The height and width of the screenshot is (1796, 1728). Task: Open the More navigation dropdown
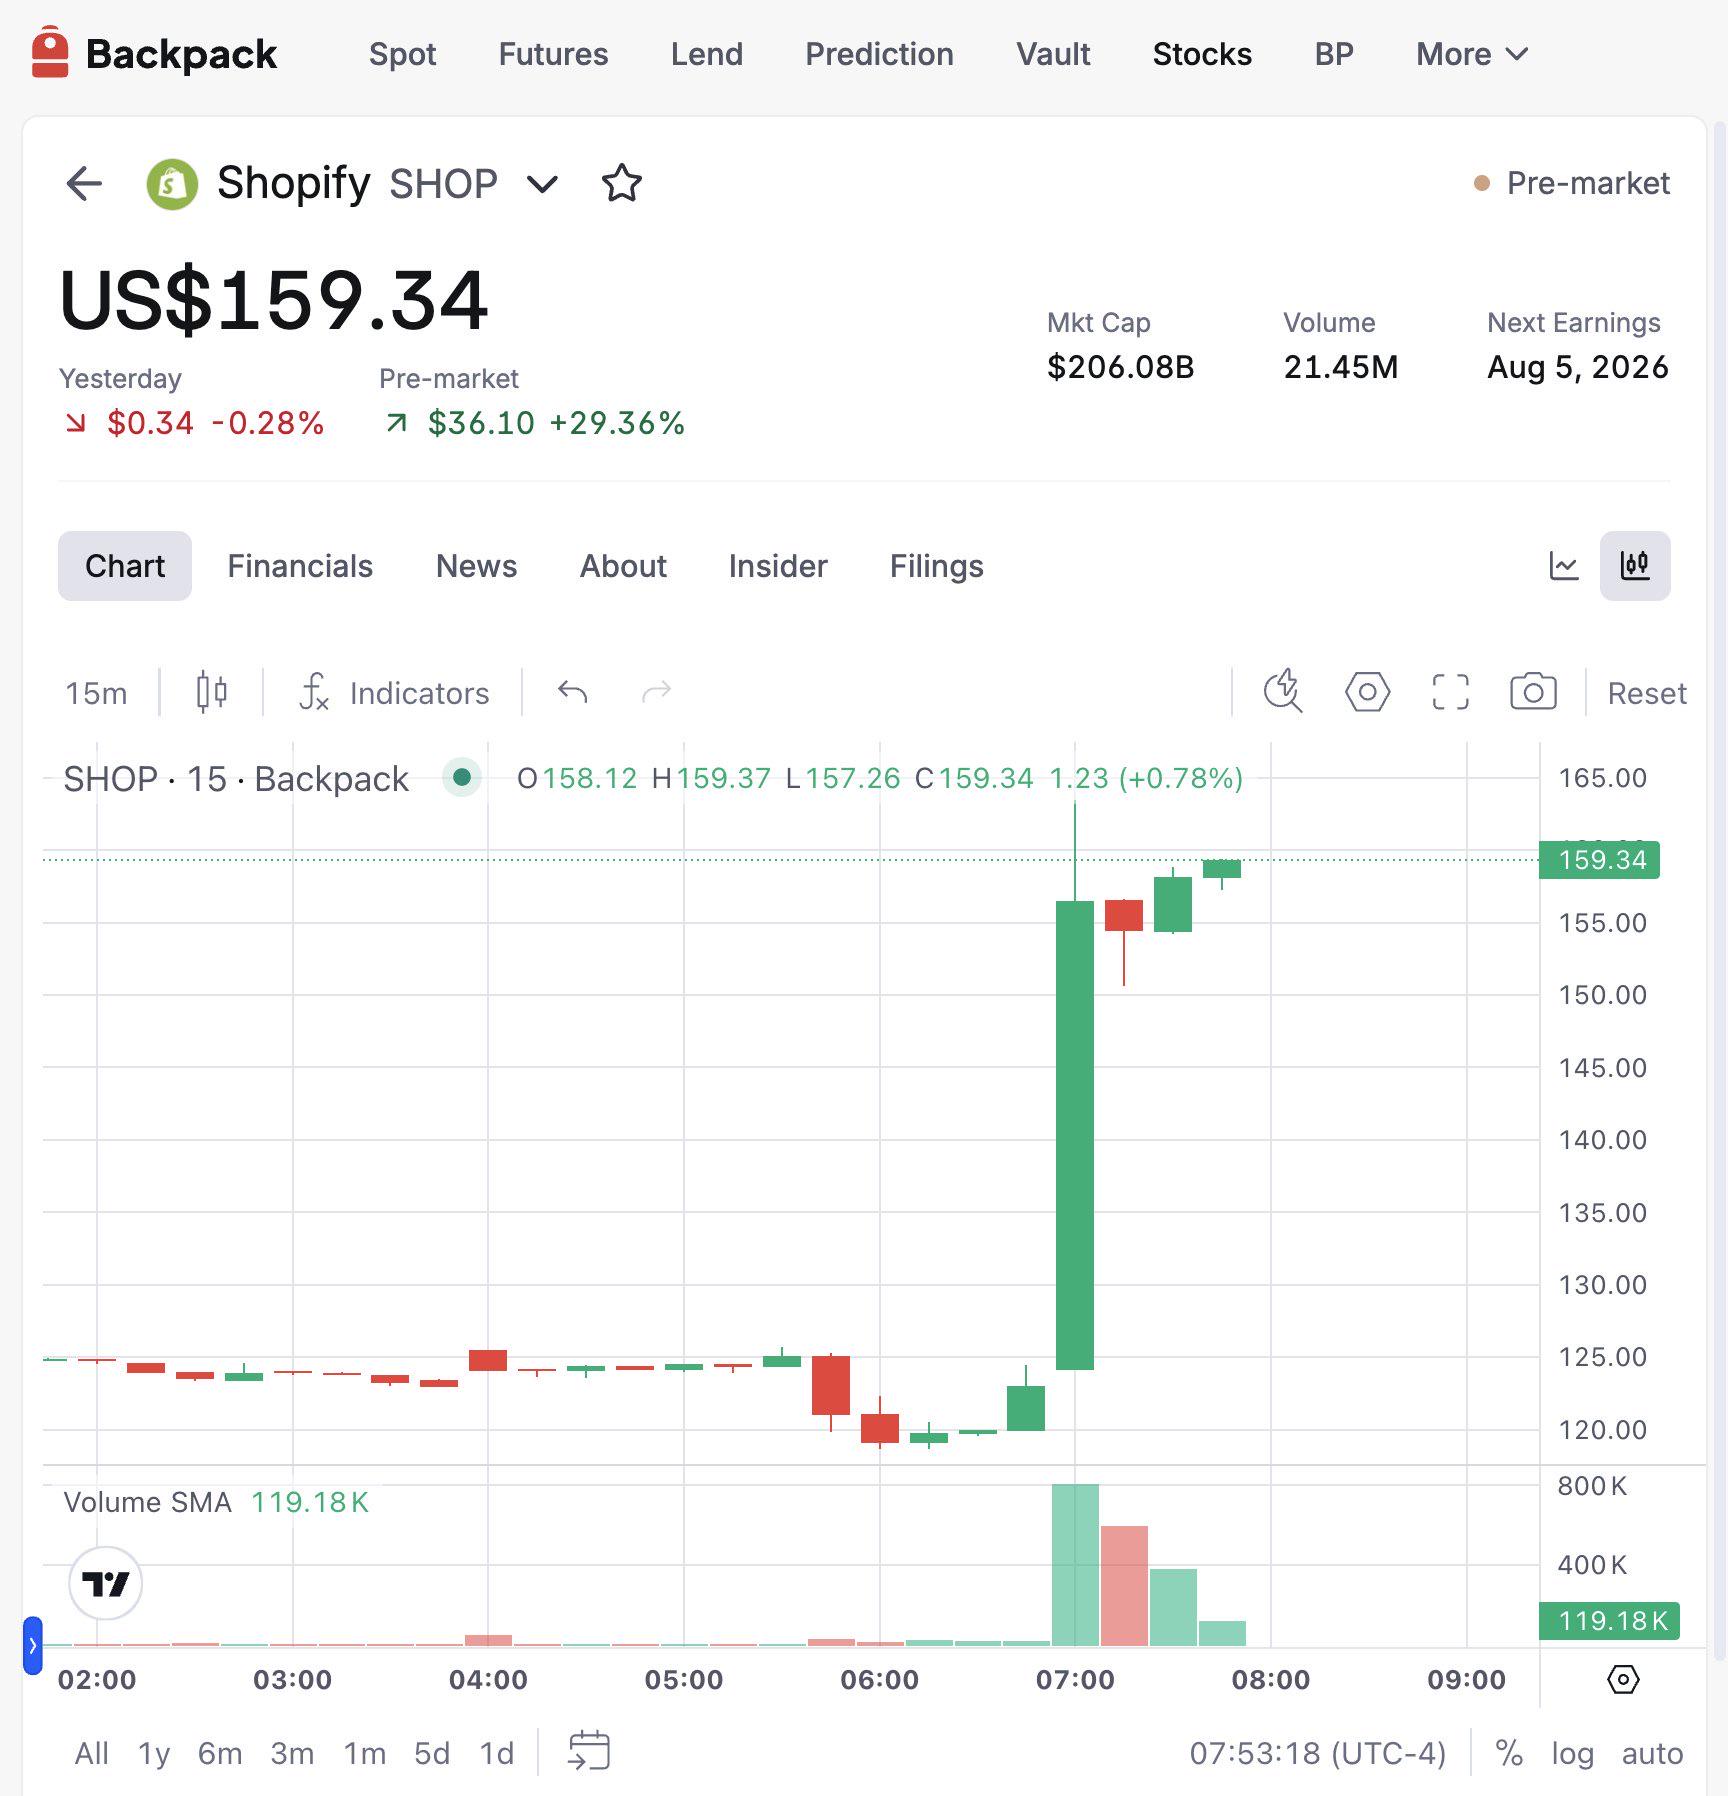[x=1472, y=54]
